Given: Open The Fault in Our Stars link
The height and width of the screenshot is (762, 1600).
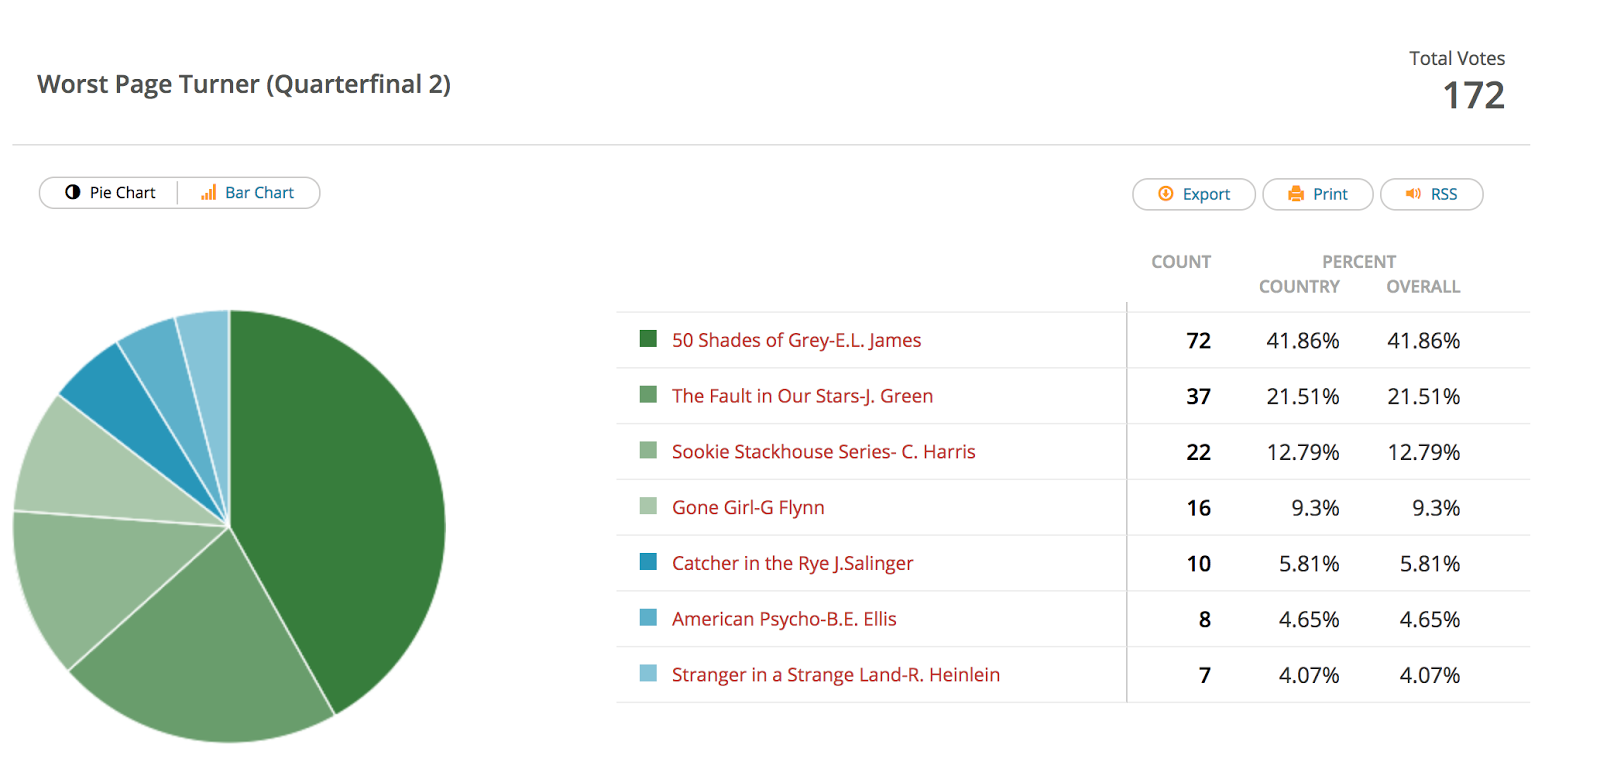Looking at the screenshot, I should (x=802, y=396).
